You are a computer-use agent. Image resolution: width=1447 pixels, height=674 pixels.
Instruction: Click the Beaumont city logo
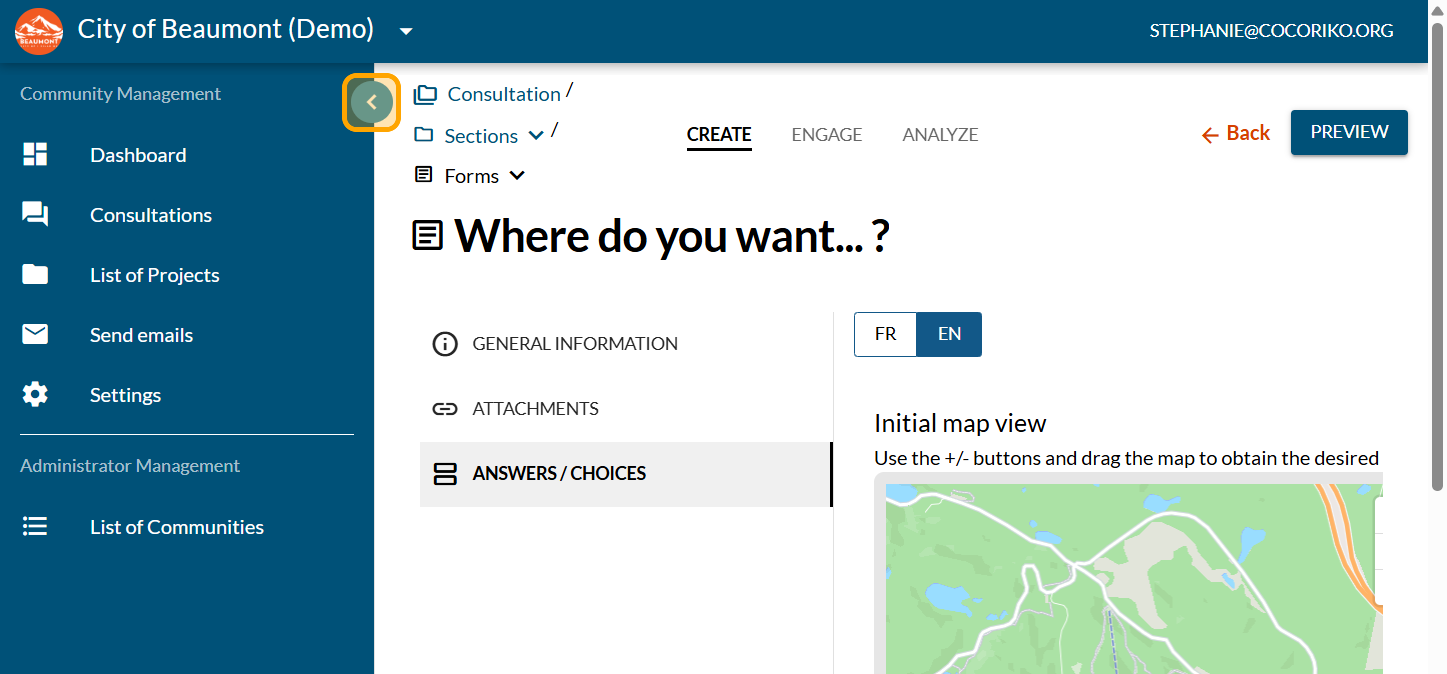coord(39,31)
